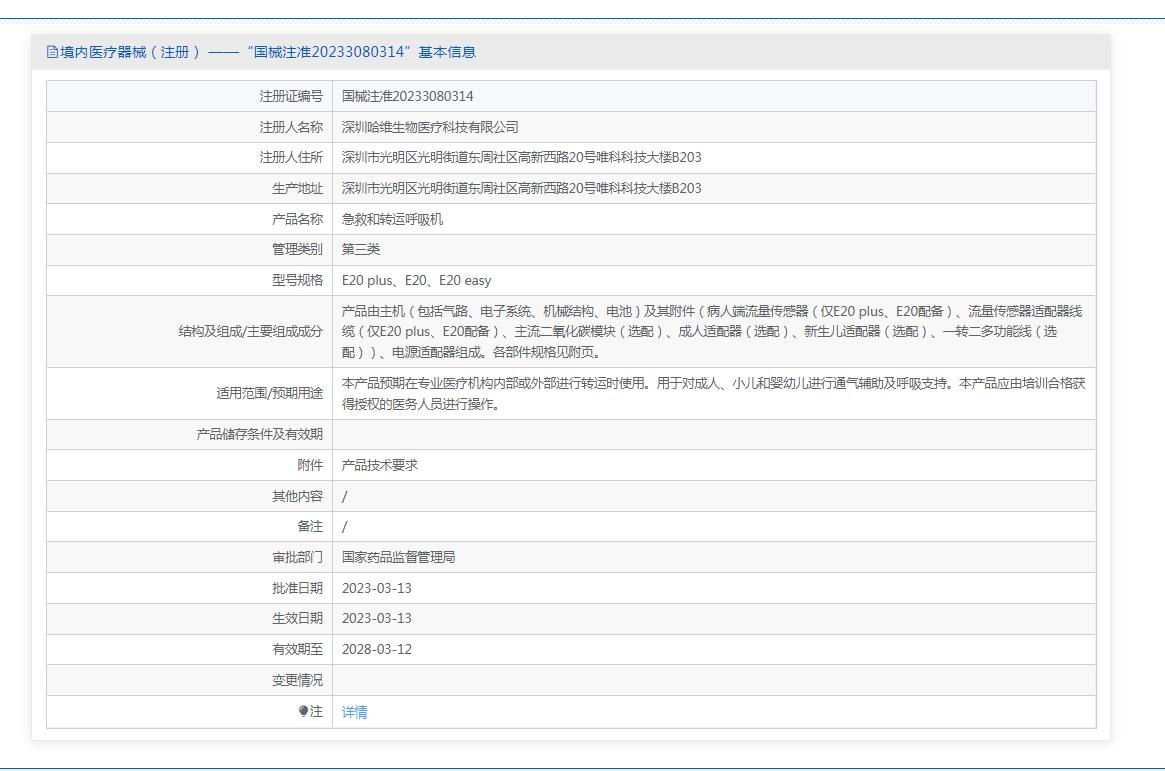The width and height of the screenshot is (1165, 771).
Task: Click the address value in the 生产地址 row
Action: [x=521, y=188]
